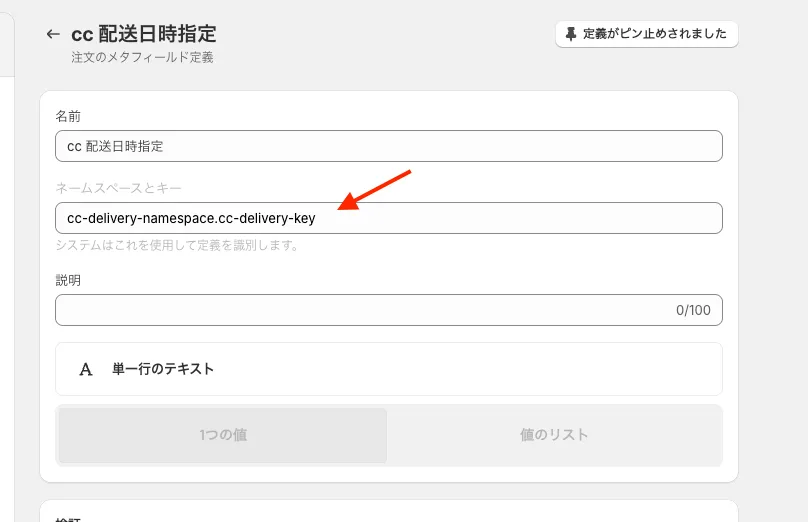Click the 名前 field label
The image size is (808, 522).
click(x=68, y=117)
